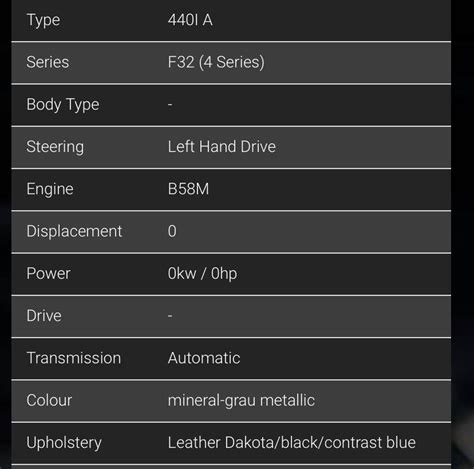The image size is (474, 469).
Task: Click the Displacement value 0
Action: point(172,231)
